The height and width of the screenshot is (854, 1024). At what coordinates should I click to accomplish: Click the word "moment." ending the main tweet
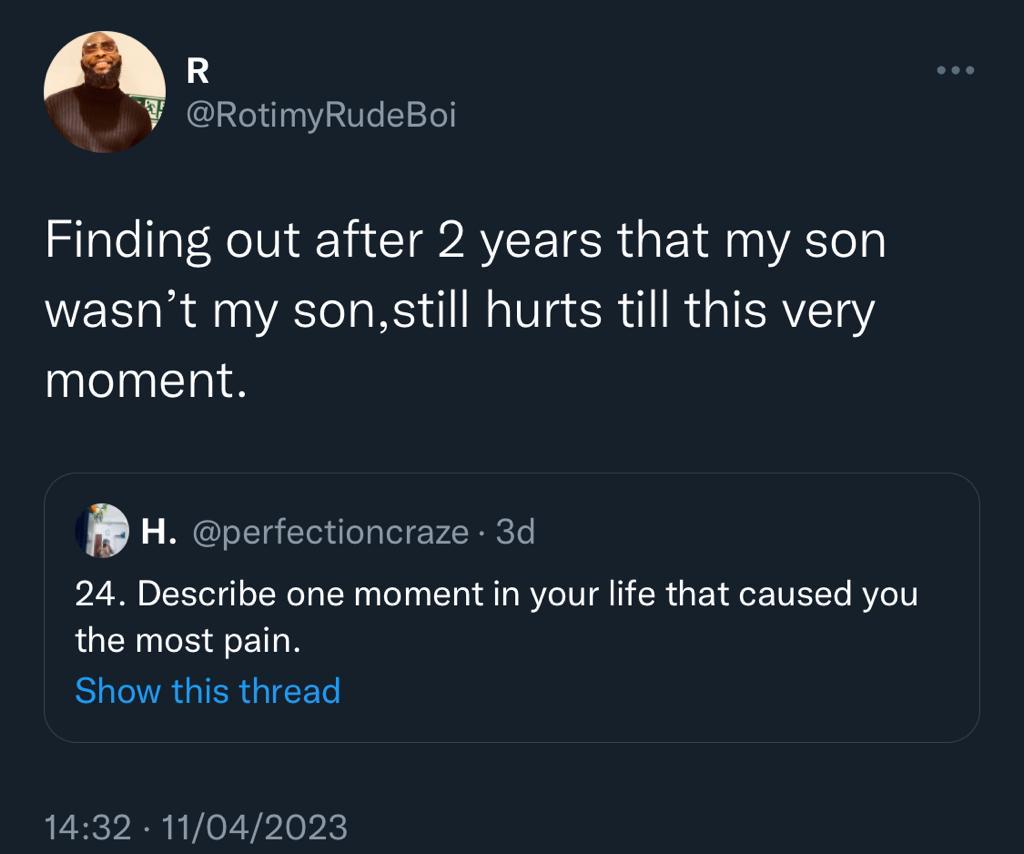coord(145,379)
